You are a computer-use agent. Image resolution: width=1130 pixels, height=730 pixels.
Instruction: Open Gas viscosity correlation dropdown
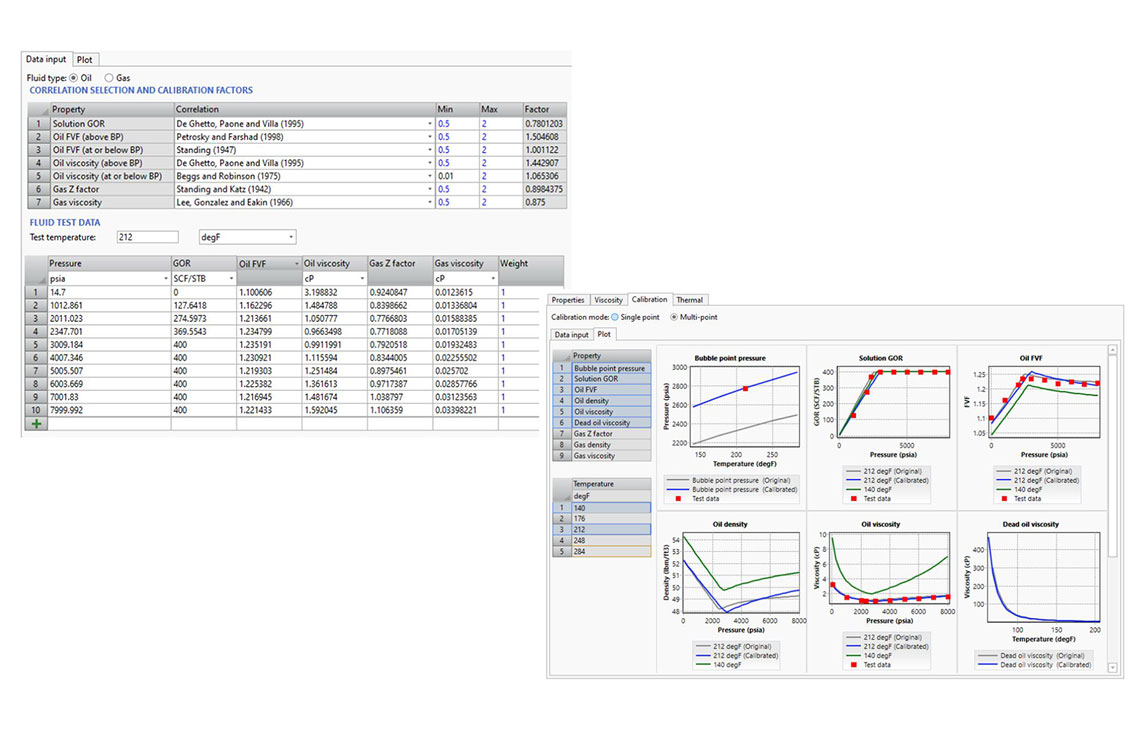click(x=432, y=202)
